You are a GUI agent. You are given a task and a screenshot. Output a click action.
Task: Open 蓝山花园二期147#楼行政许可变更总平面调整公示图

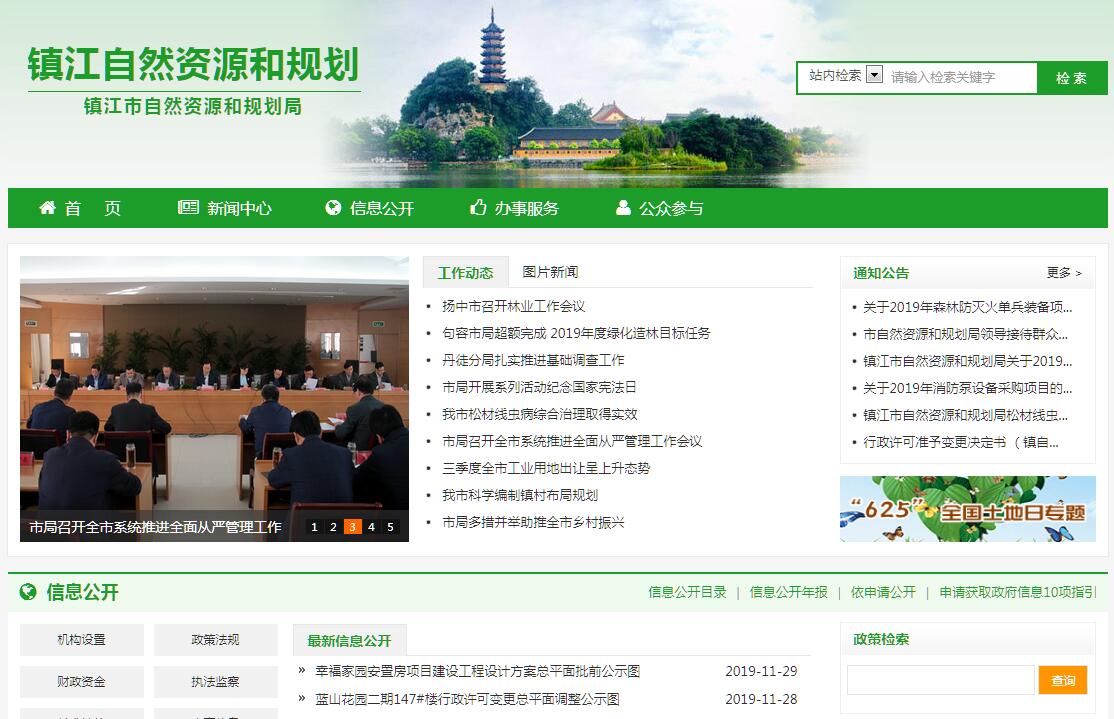tap(467, 699)
